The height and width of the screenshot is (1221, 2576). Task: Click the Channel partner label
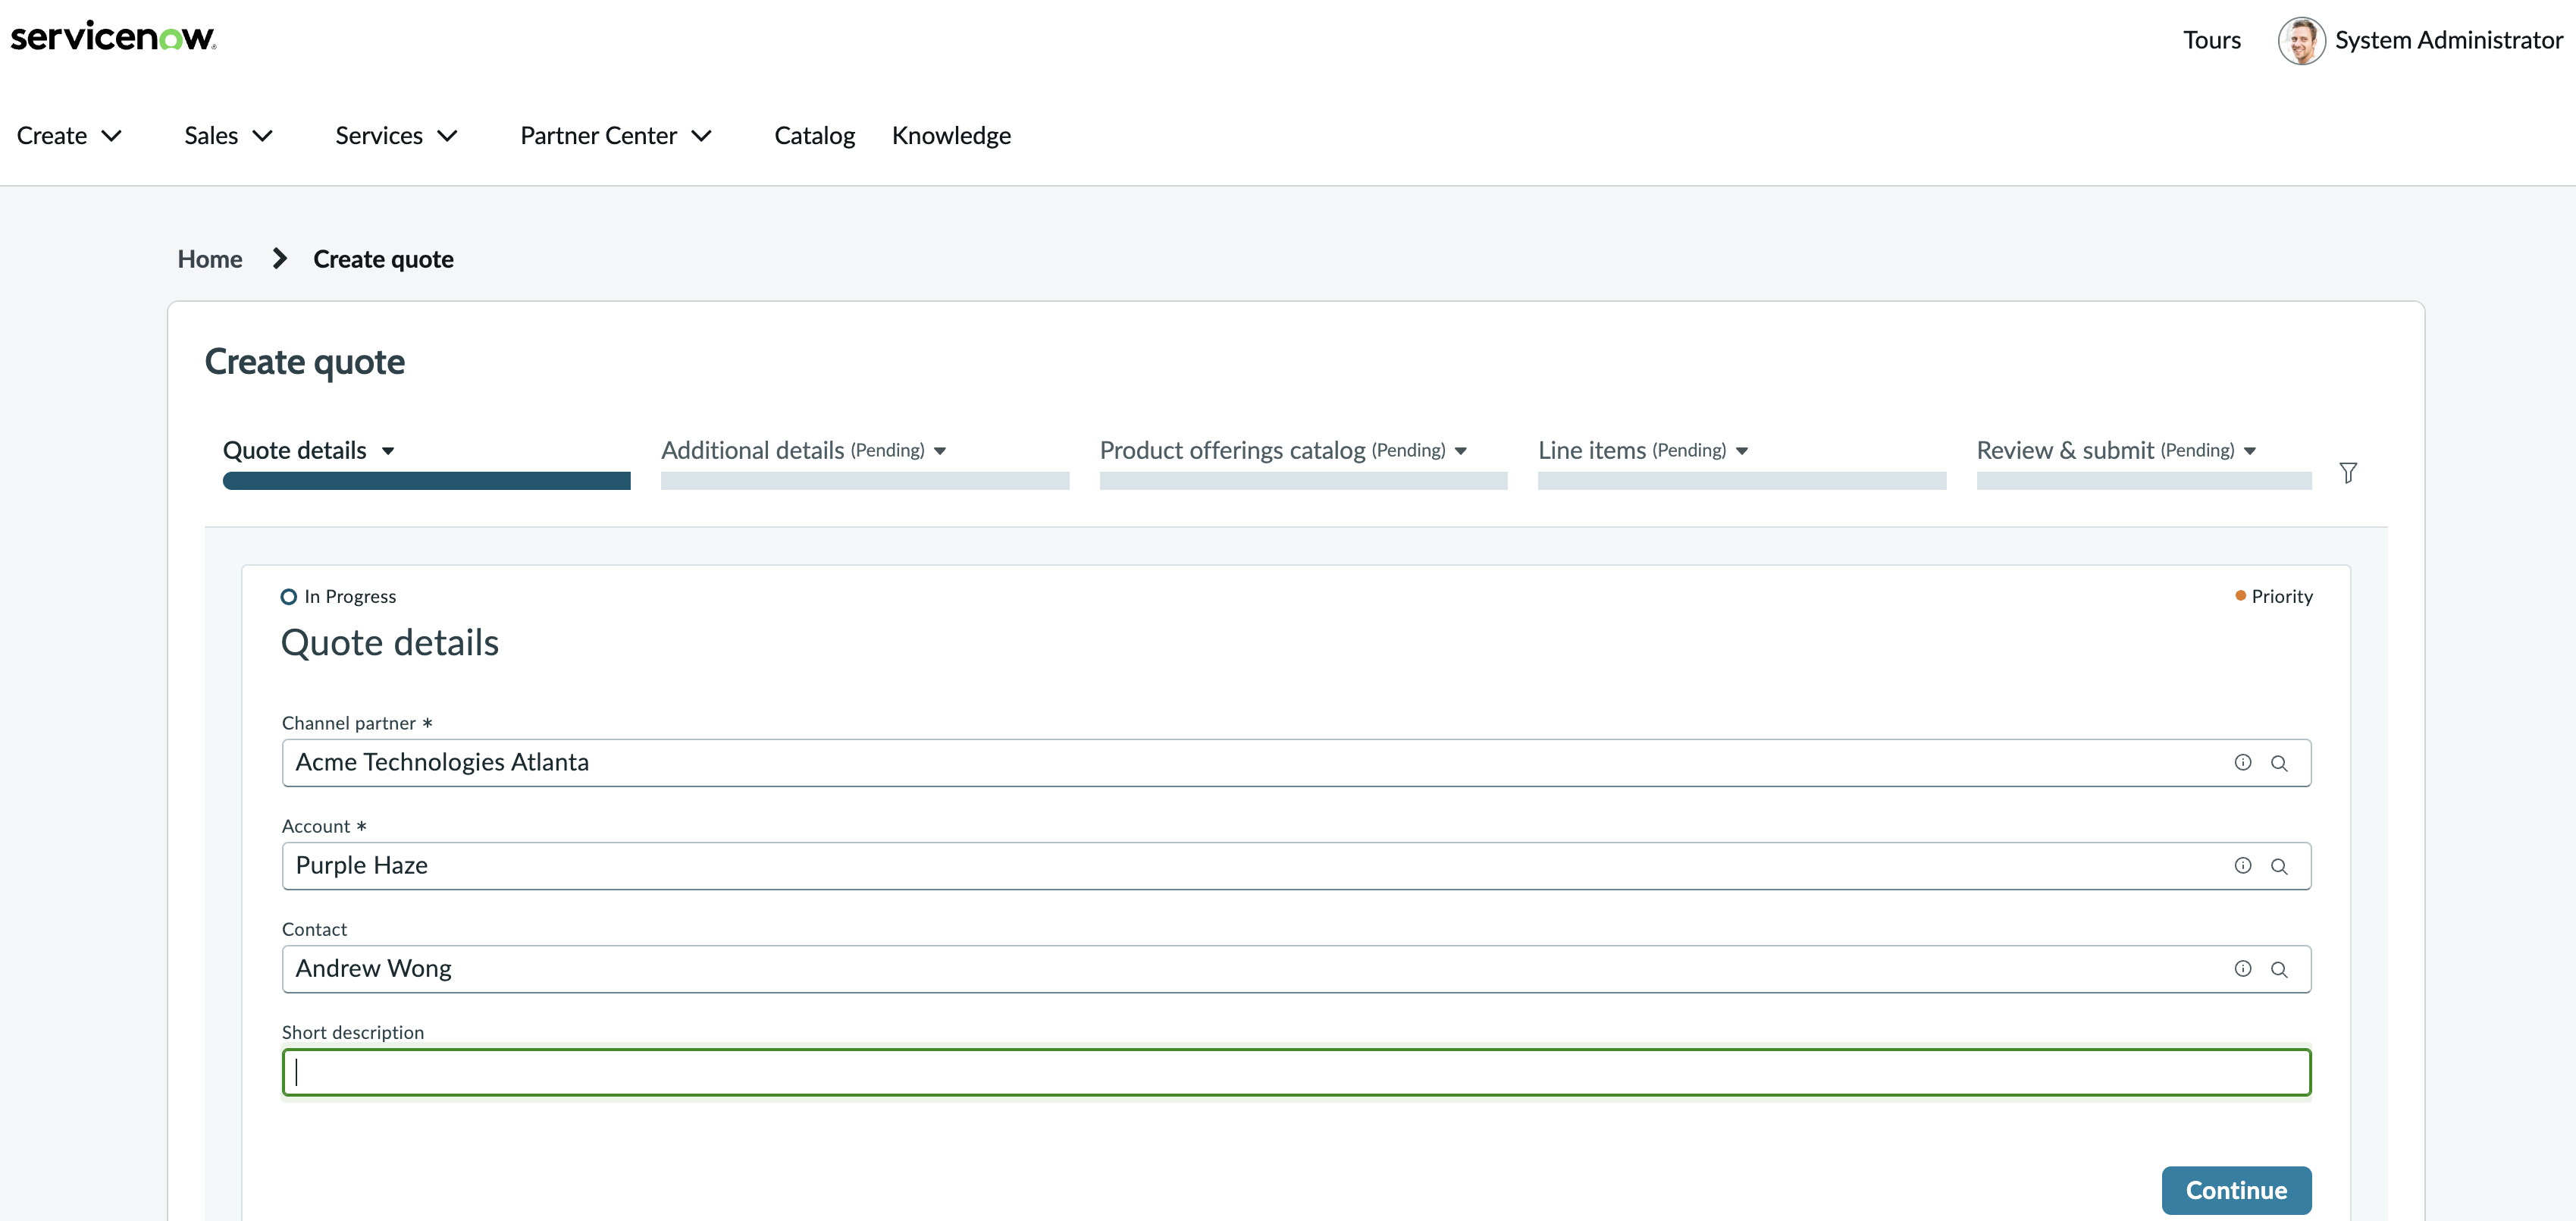[349, 723]
